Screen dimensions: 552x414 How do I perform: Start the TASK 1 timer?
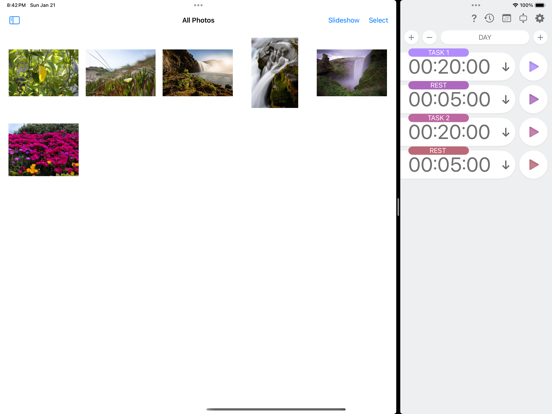534,67
